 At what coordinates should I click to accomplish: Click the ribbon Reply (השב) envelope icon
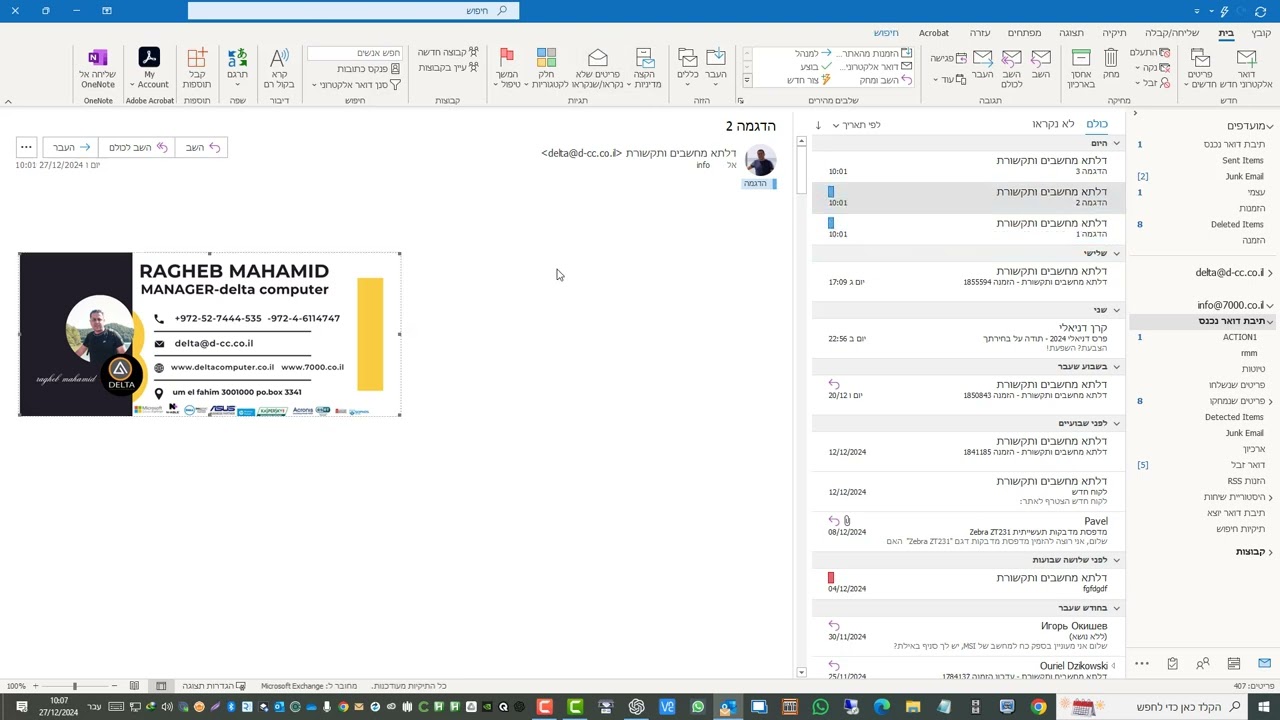tap(1041, 58)
